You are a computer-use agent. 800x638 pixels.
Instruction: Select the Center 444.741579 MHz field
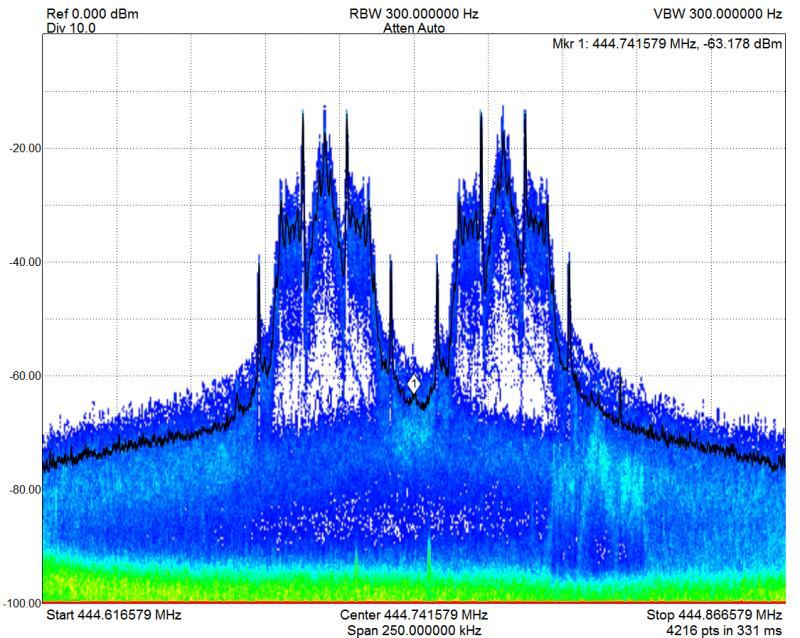point(413,614)
